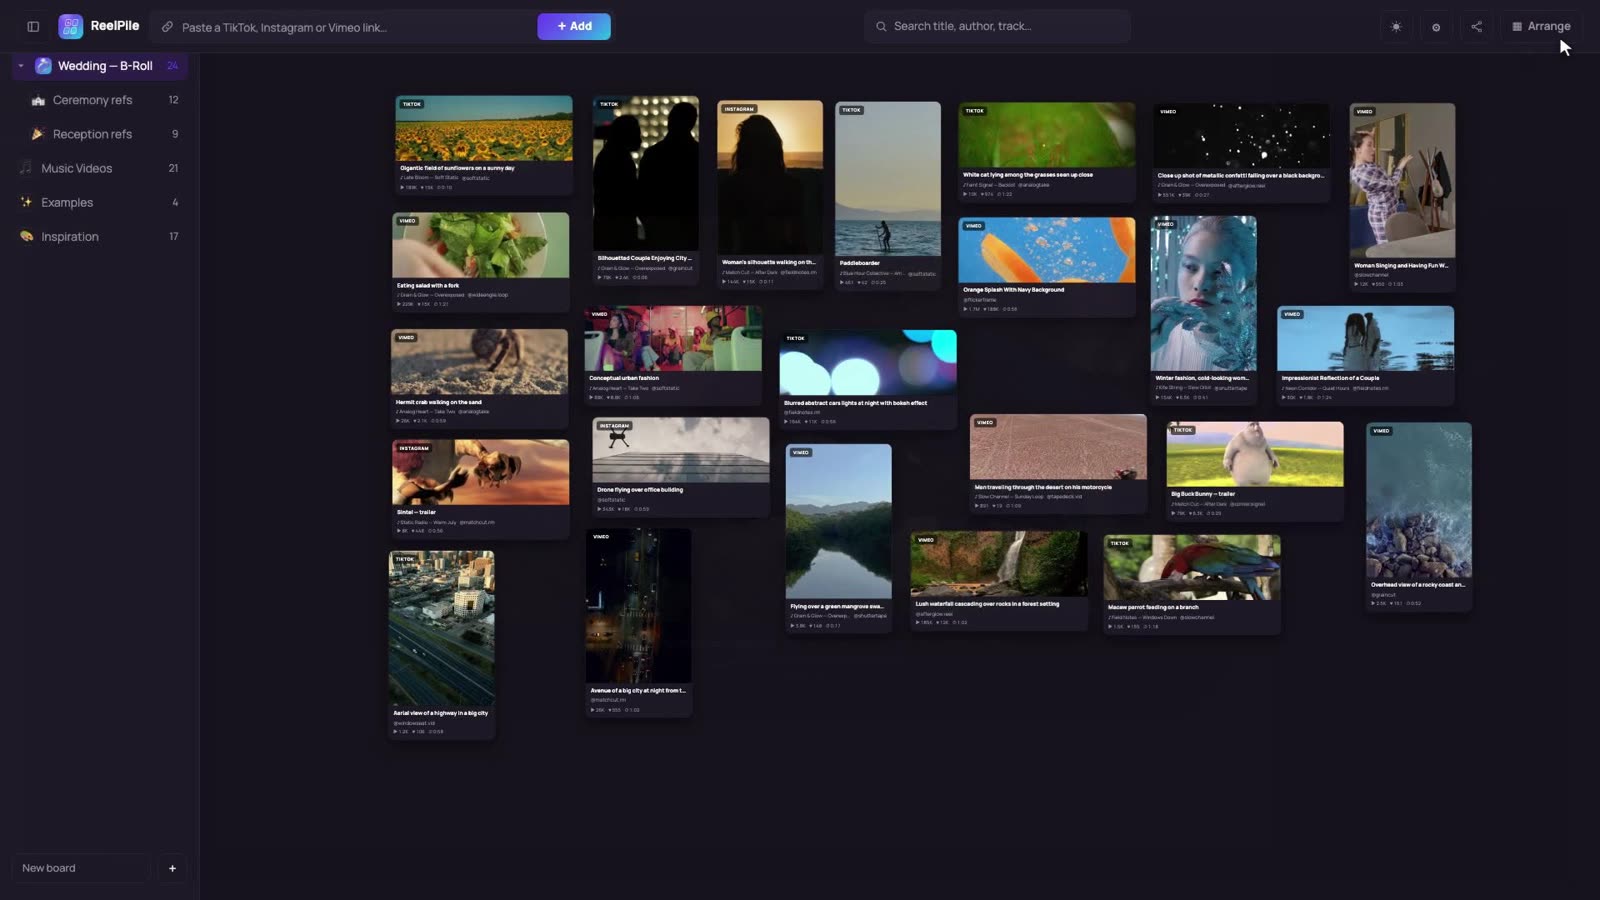
Task: Open the flying over green mangrove card
Action: 838,538
